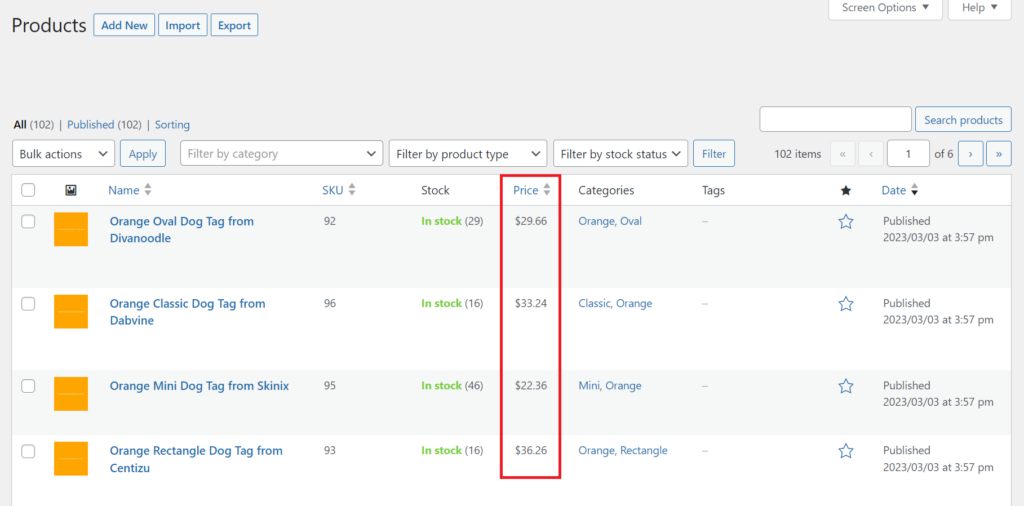Image resolution: width=1024 pixels, height=506 pixels.
Task: Sort products by the Name column
Action: click(129, 190)
